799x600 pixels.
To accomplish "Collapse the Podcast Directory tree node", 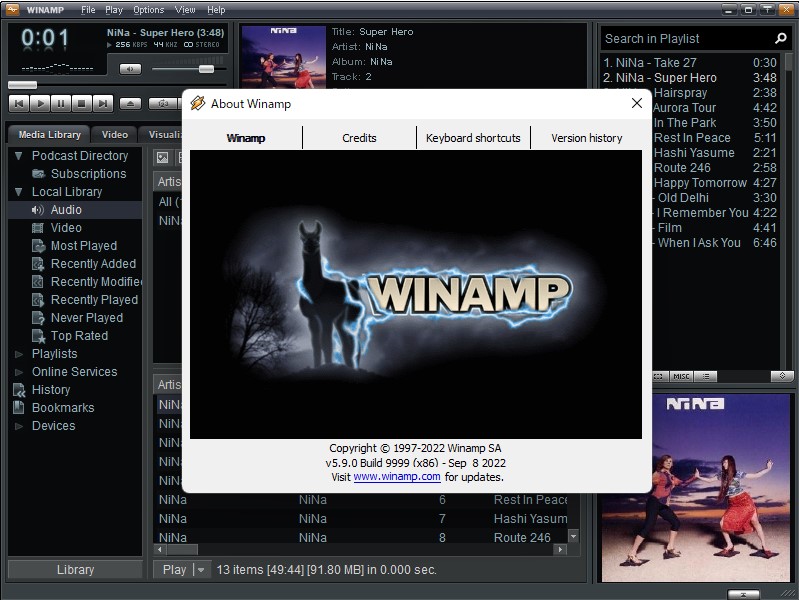I will coord(19,155).
